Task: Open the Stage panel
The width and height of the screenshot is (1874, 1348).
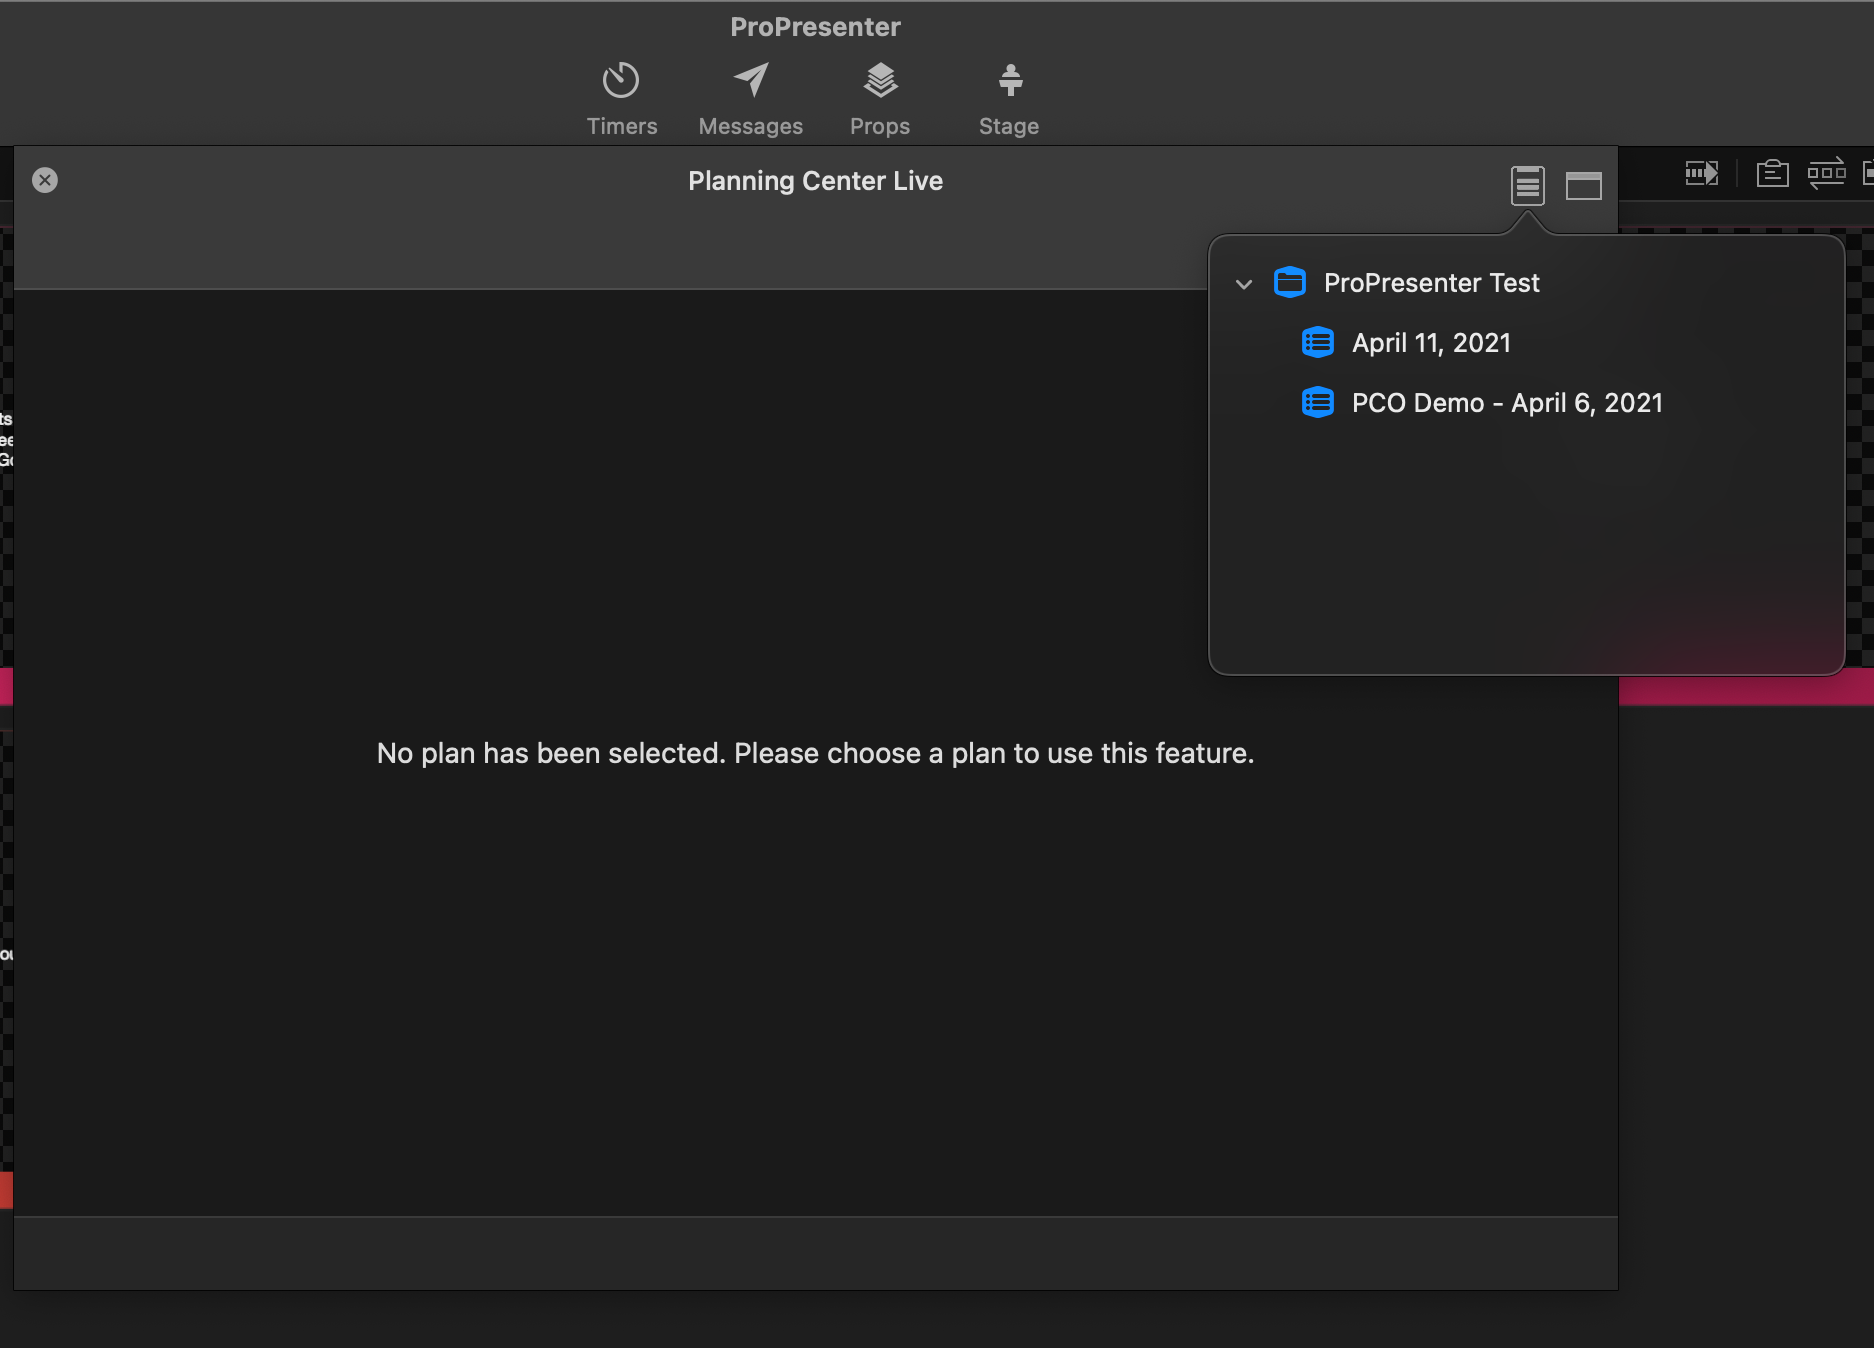Action: tap(1009, 99)
